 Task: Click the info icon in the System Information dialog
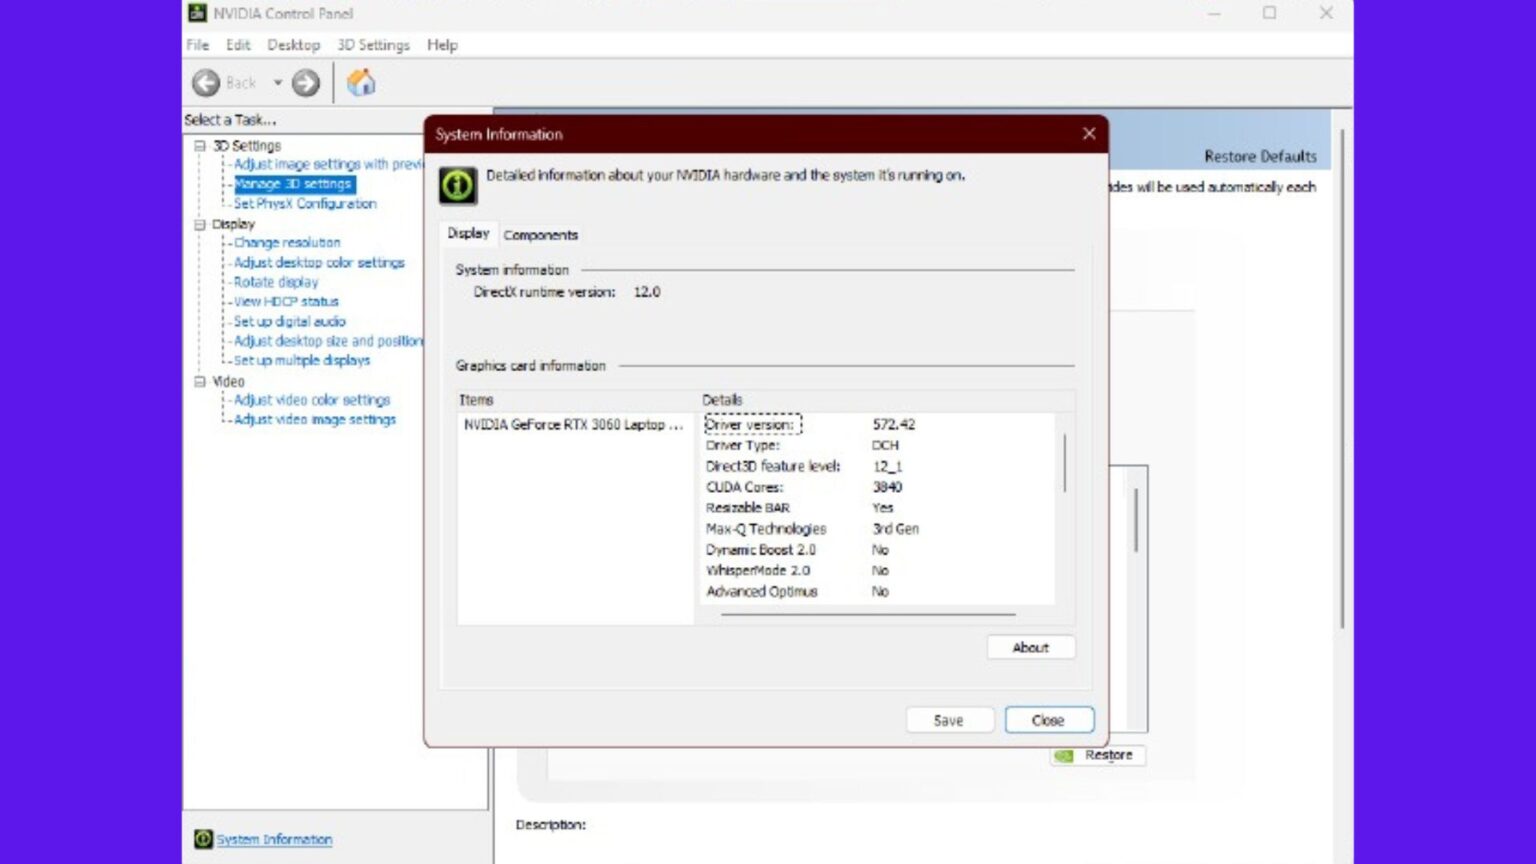click(x=459, y=185)
